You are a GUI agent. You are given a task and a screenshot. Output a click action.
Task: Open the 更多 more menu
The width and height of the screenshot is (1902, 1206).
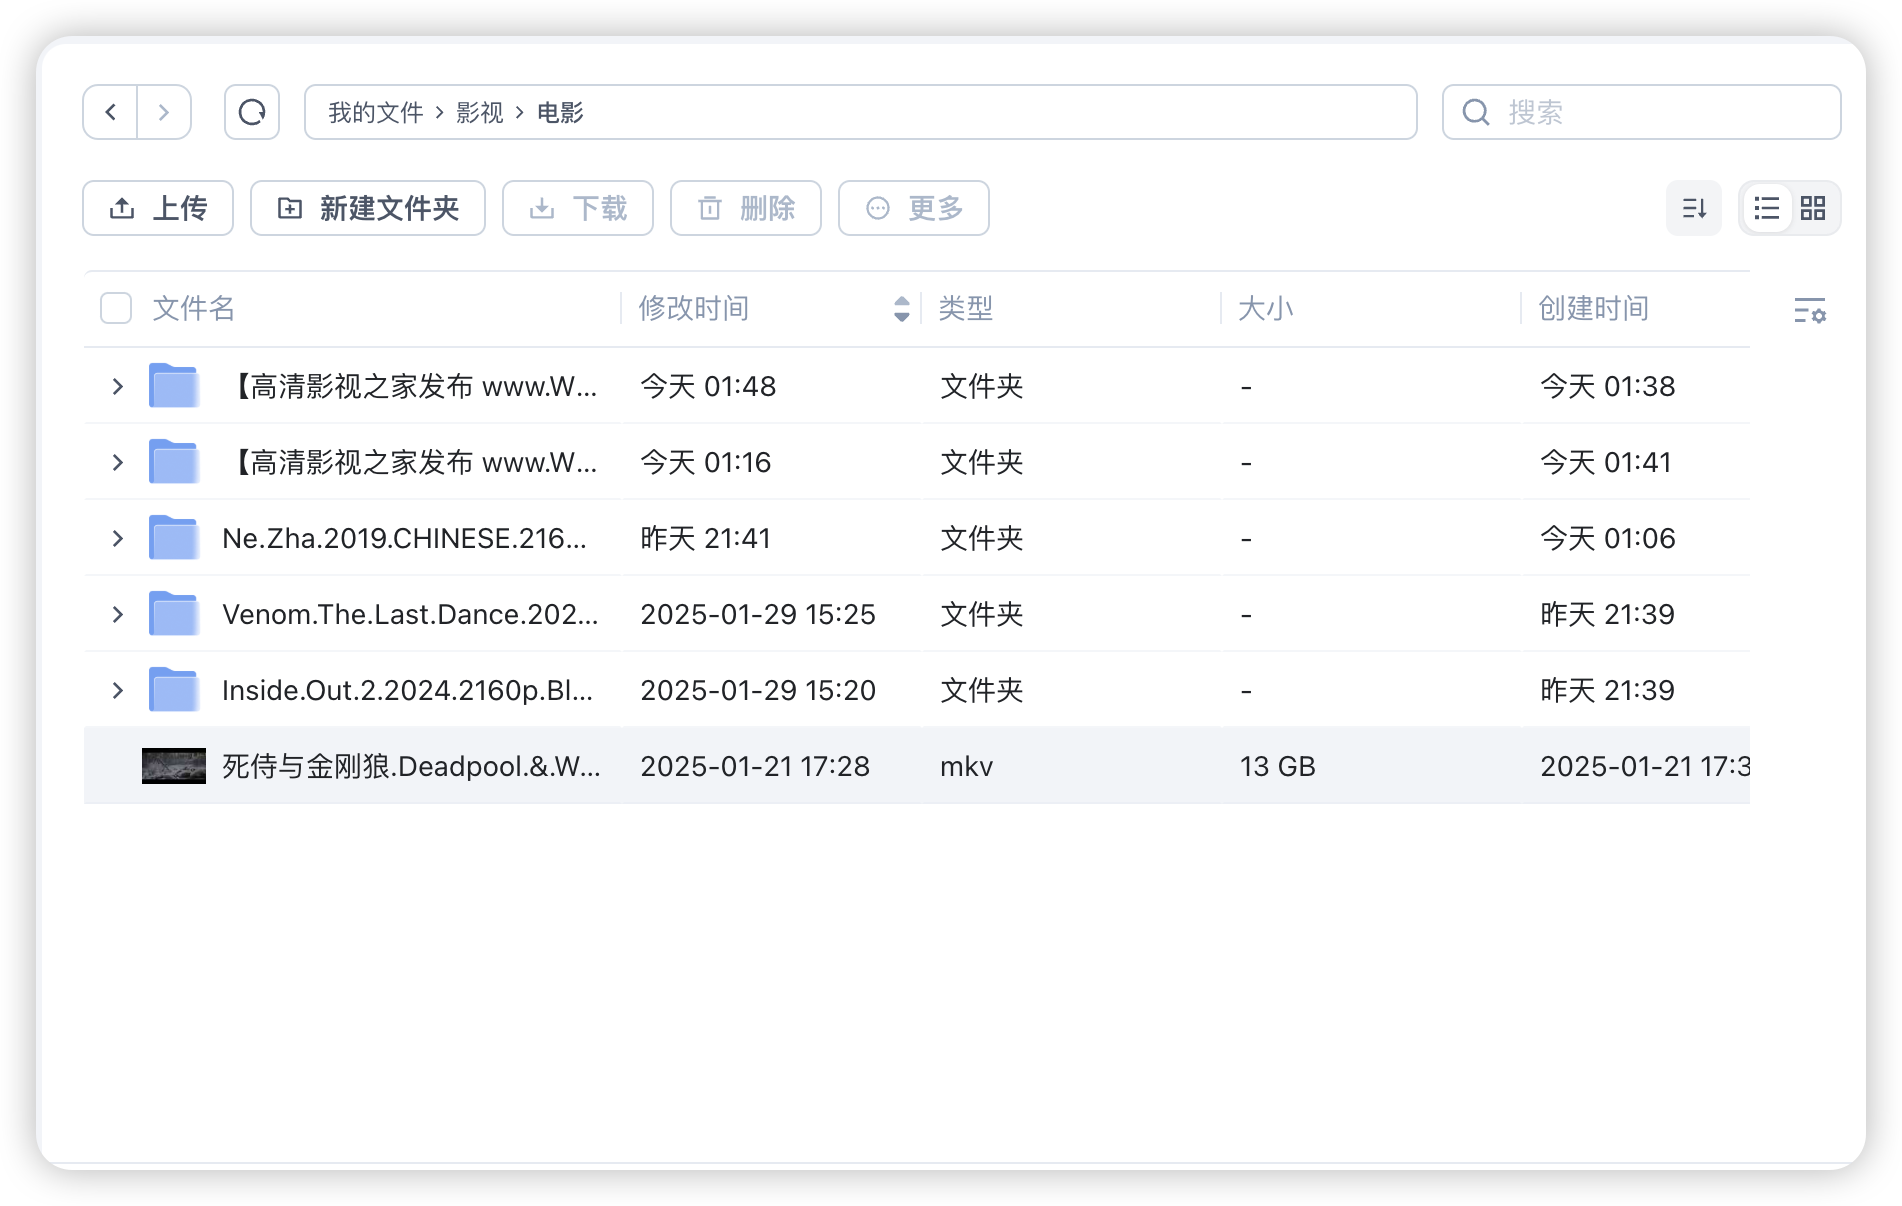(914, 208)
